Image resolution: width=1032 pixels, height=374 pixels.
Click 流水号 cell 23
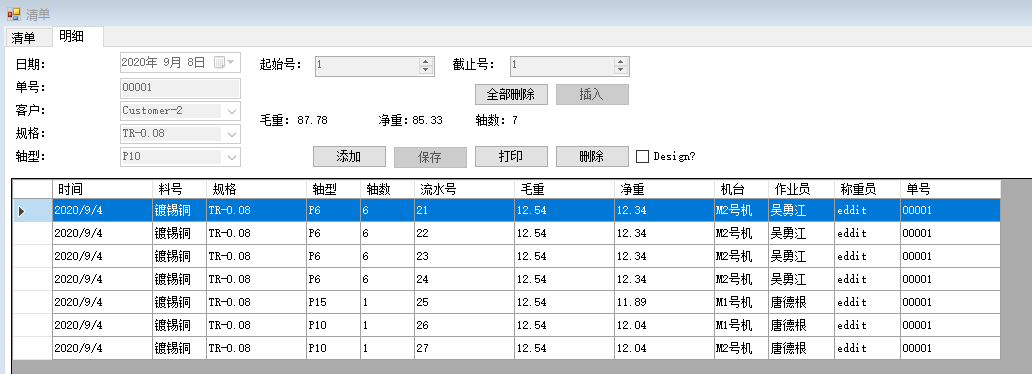click(x=464, y=256)
